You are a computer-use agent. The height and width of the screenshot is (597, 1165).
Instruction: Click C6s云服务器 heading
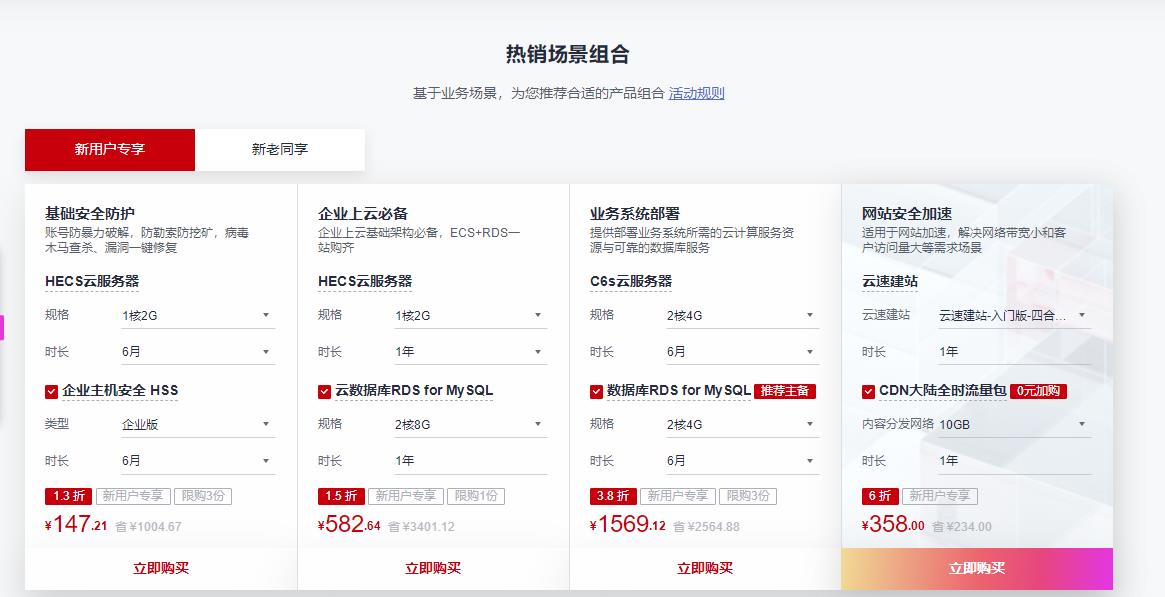631,281
